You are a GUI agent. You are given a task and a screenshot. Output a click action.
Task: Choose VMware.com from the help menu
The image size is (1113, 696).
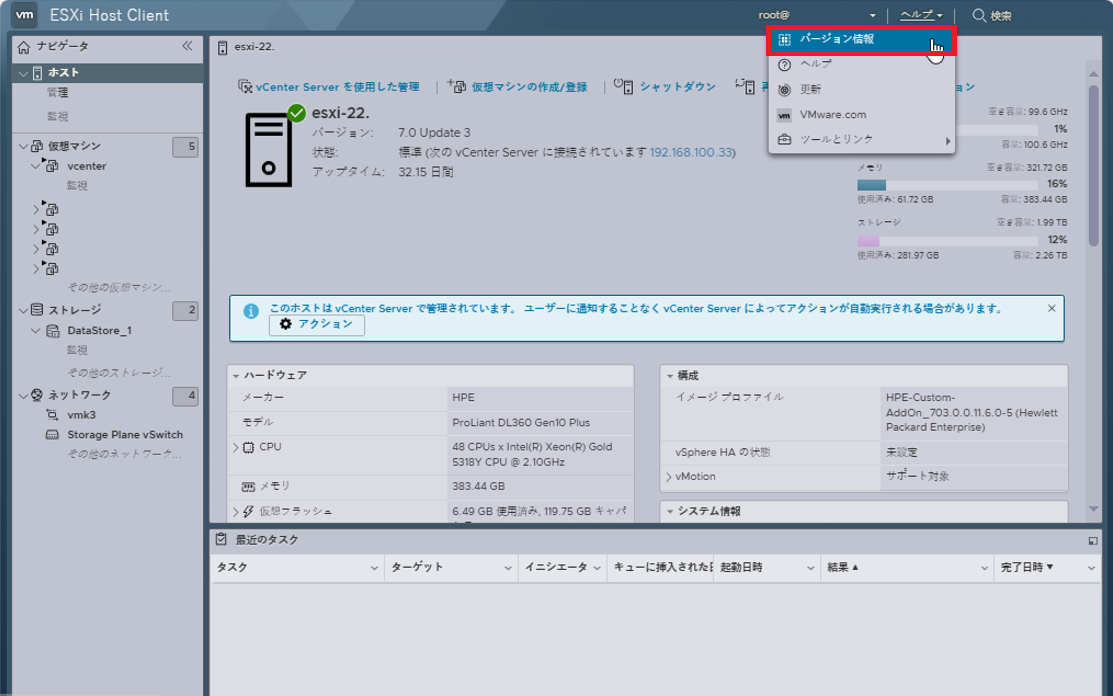(x=862, y=114)
